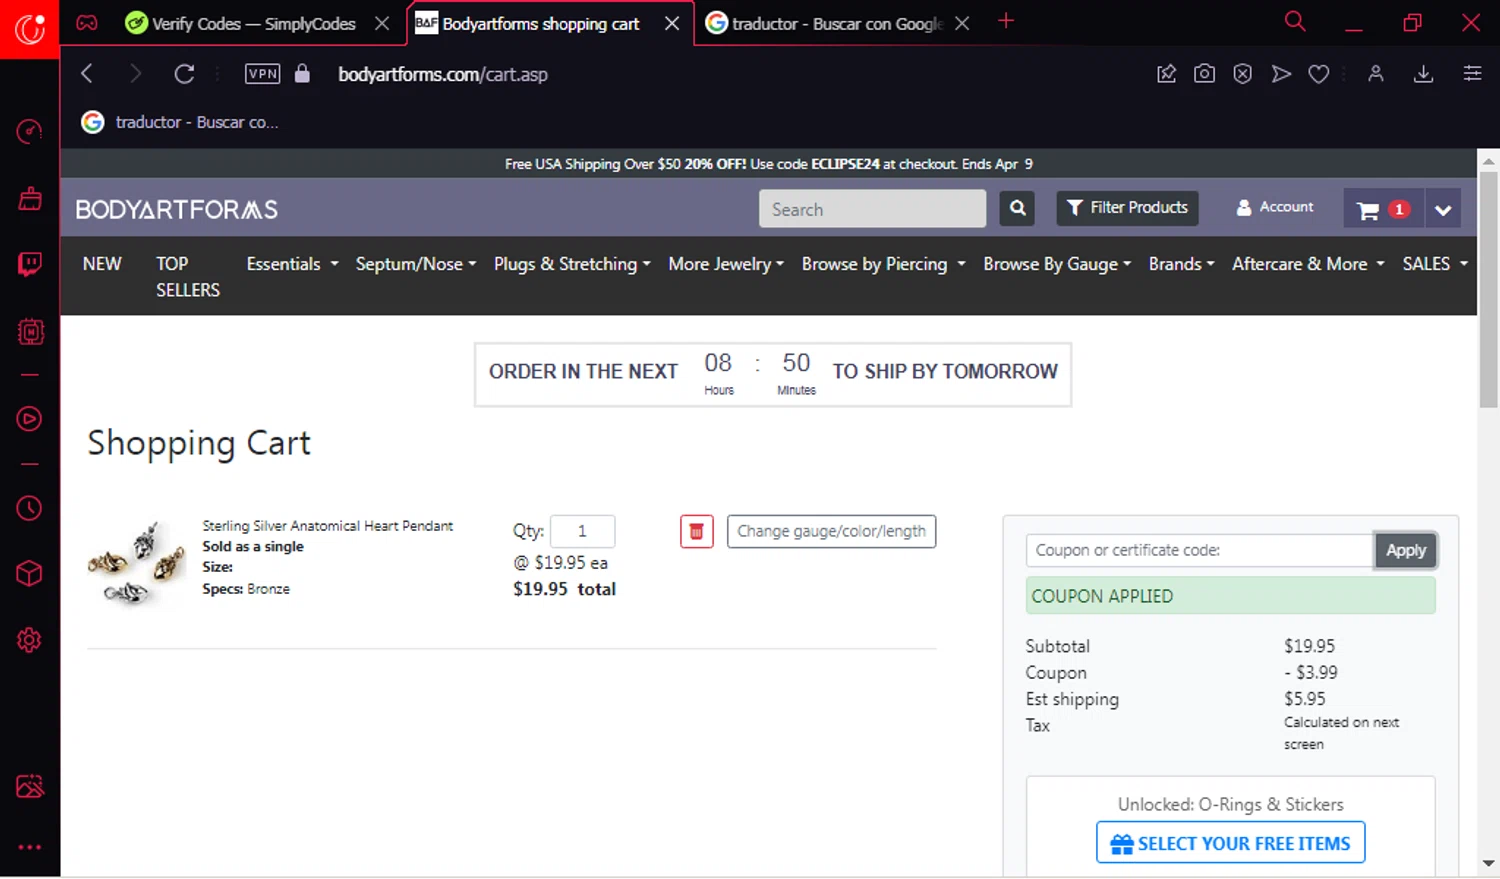The image size is (1500, 879).
Task: Open Sterling Silver Anatomical Heart Pendant link
Action: click(328, 526)
